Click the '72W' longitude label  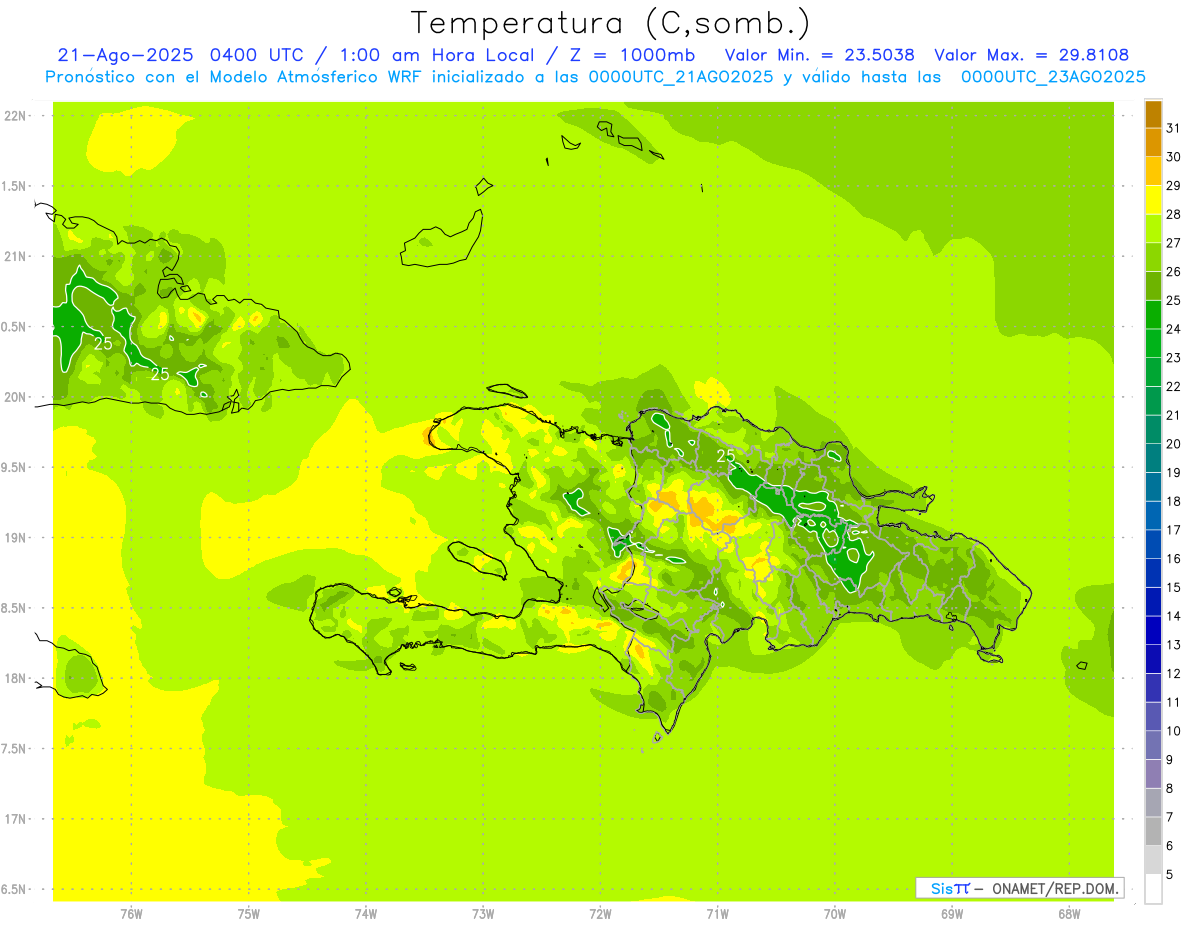(600, 914)
